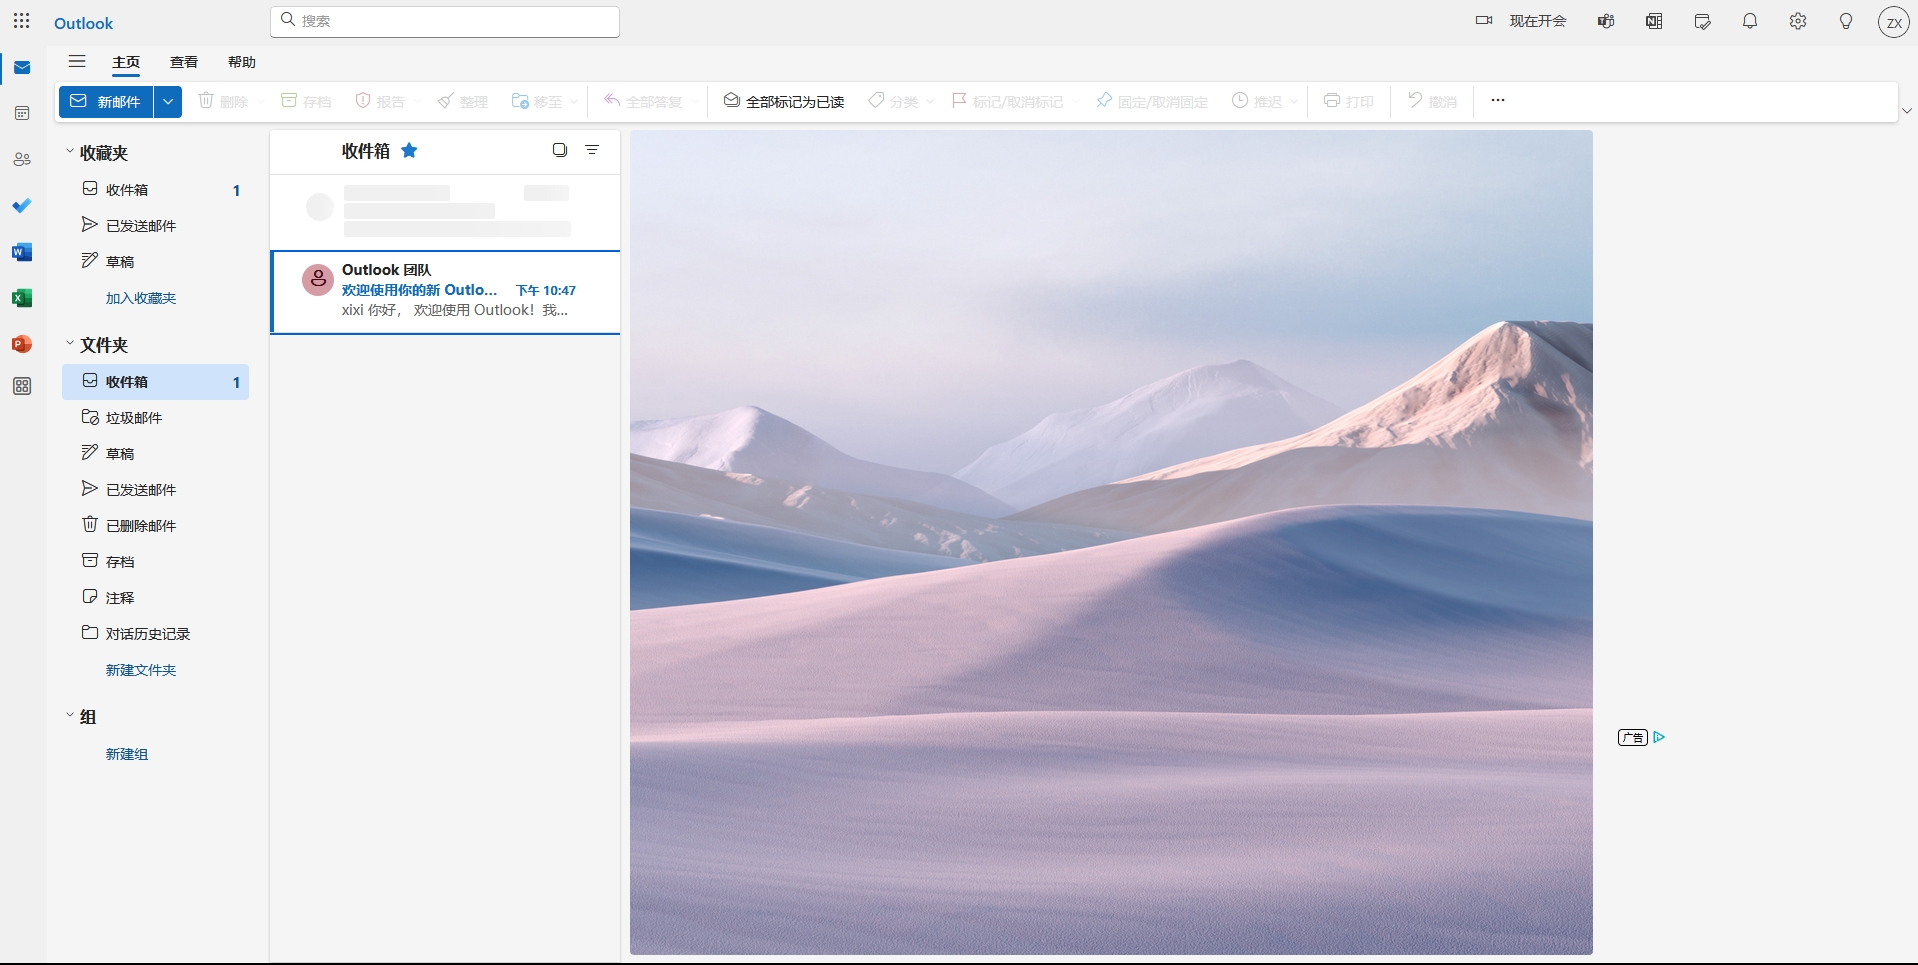The width and height of the screenshot is (1918, 965).
Task: Click 全部标记为已读 button
Action: [x=784, y=102]
